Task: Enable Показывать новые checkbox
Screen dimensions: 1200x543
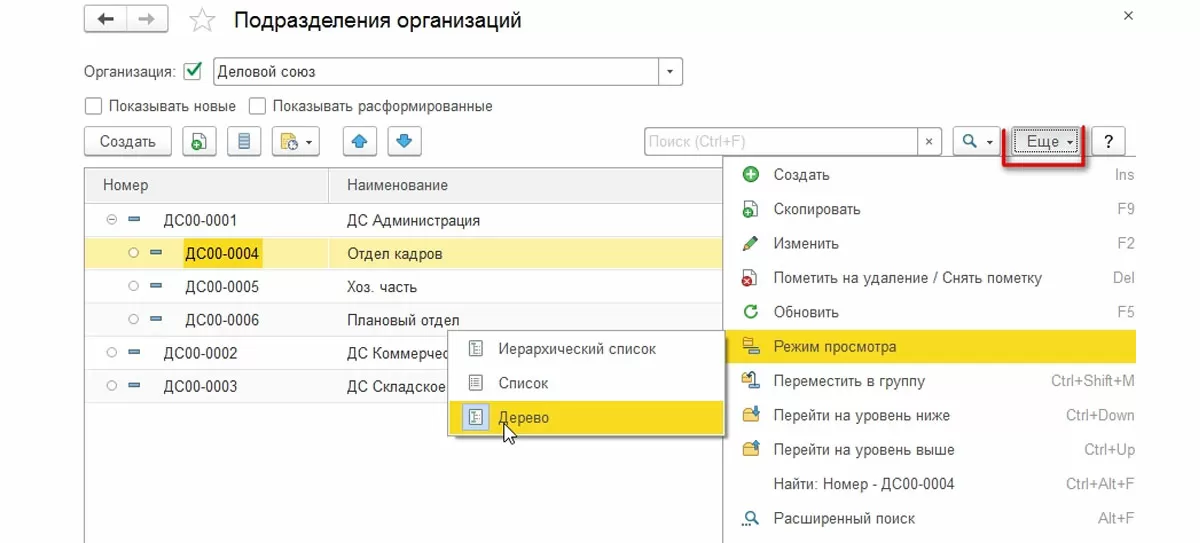Action: tap(94, 106)
